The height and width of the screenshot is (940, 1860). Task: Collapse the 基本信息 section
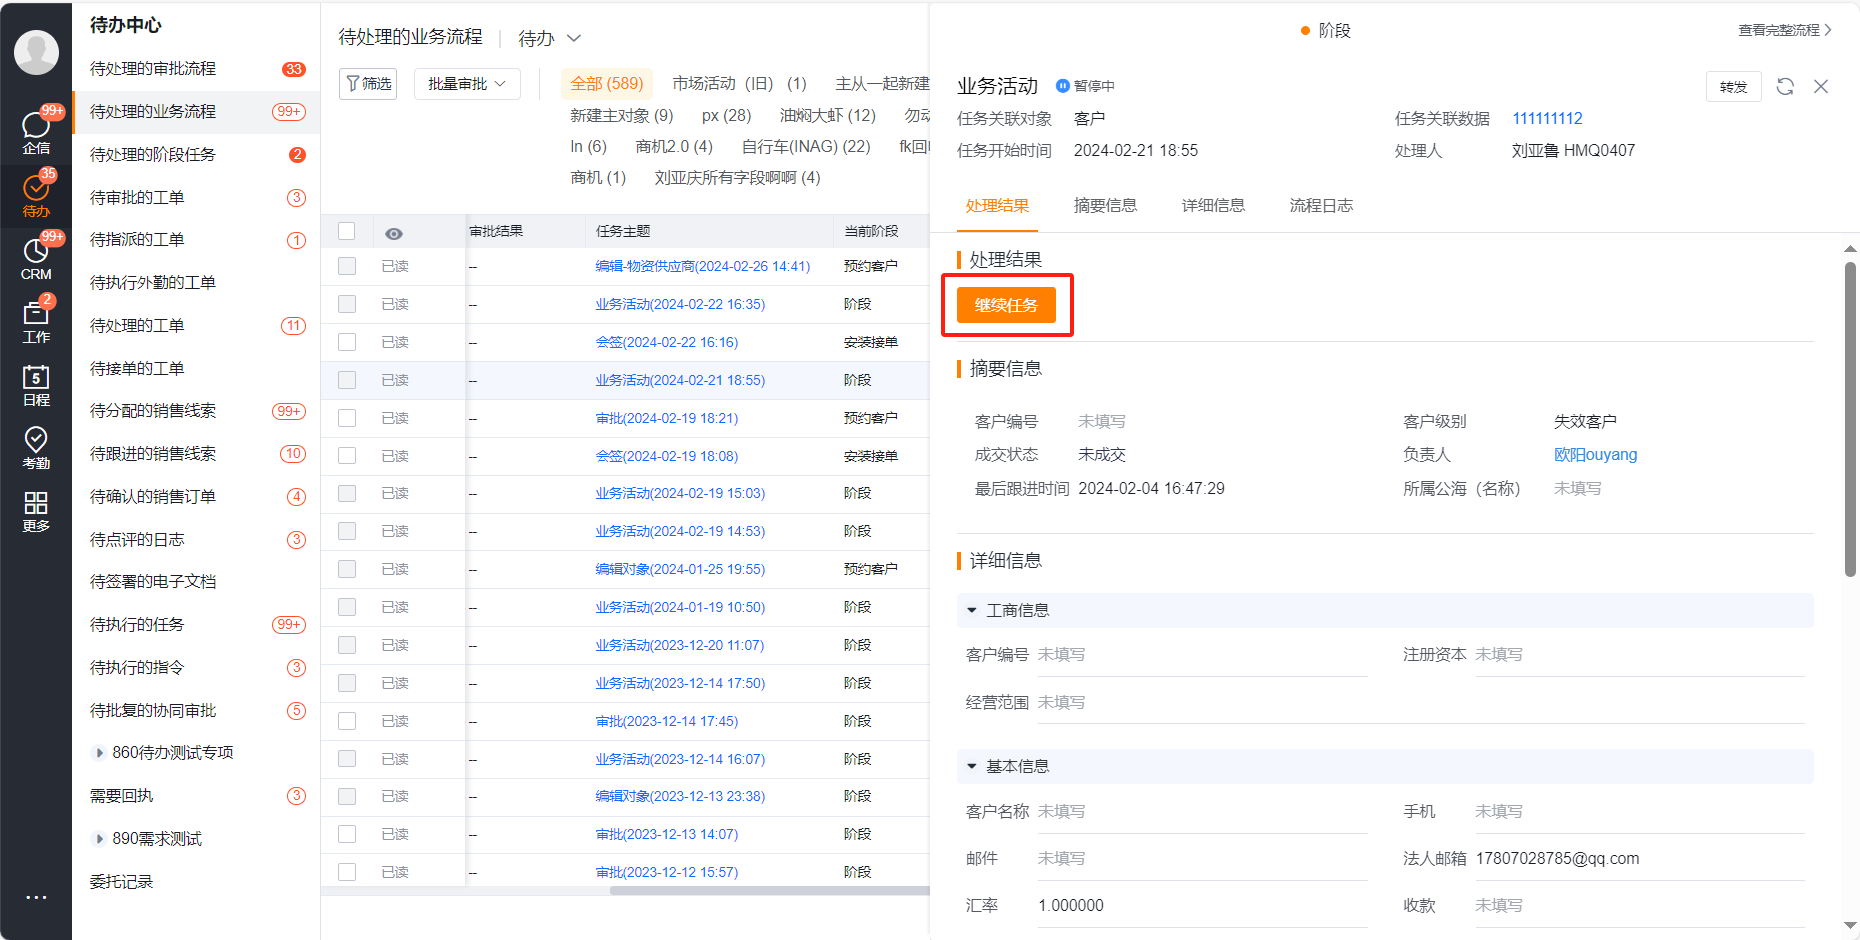pos(972,766)
